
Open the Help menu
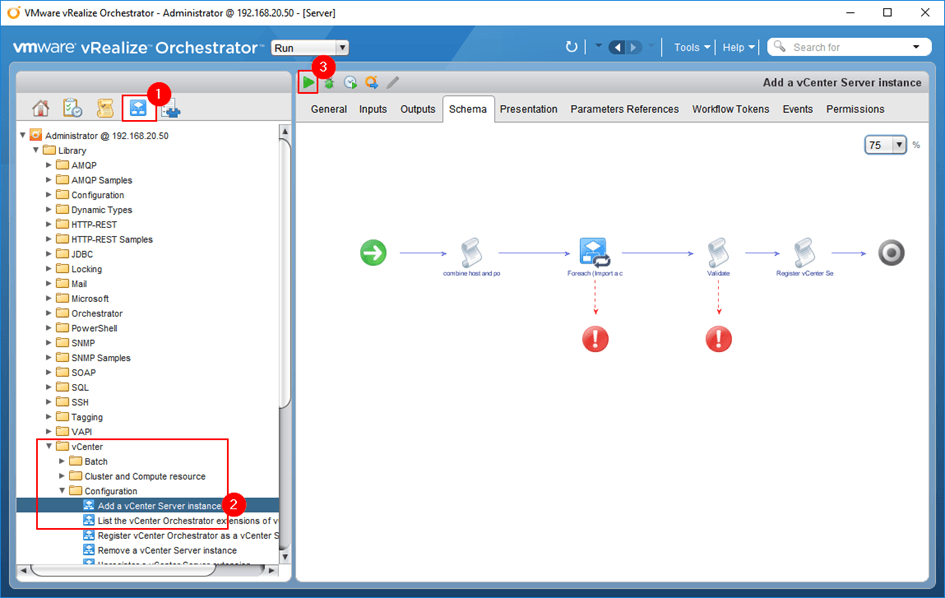click(x=738, y=47)
